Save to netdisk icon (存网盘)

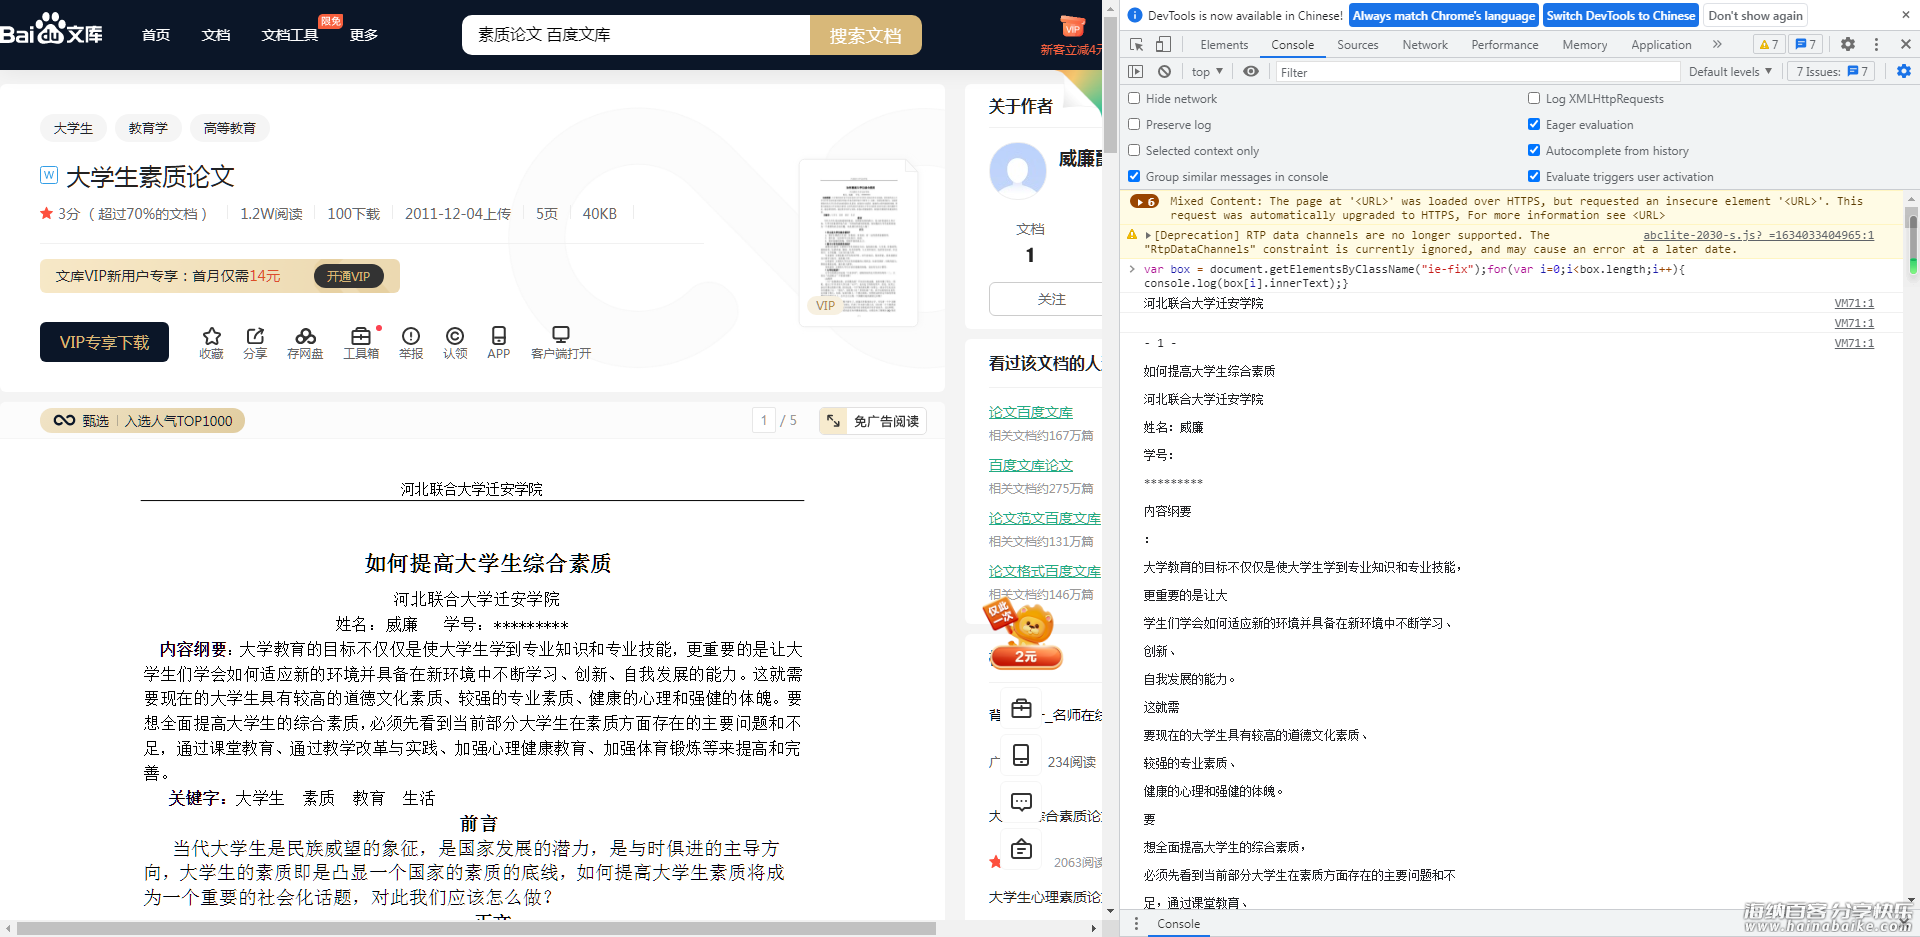coord(305,336)
